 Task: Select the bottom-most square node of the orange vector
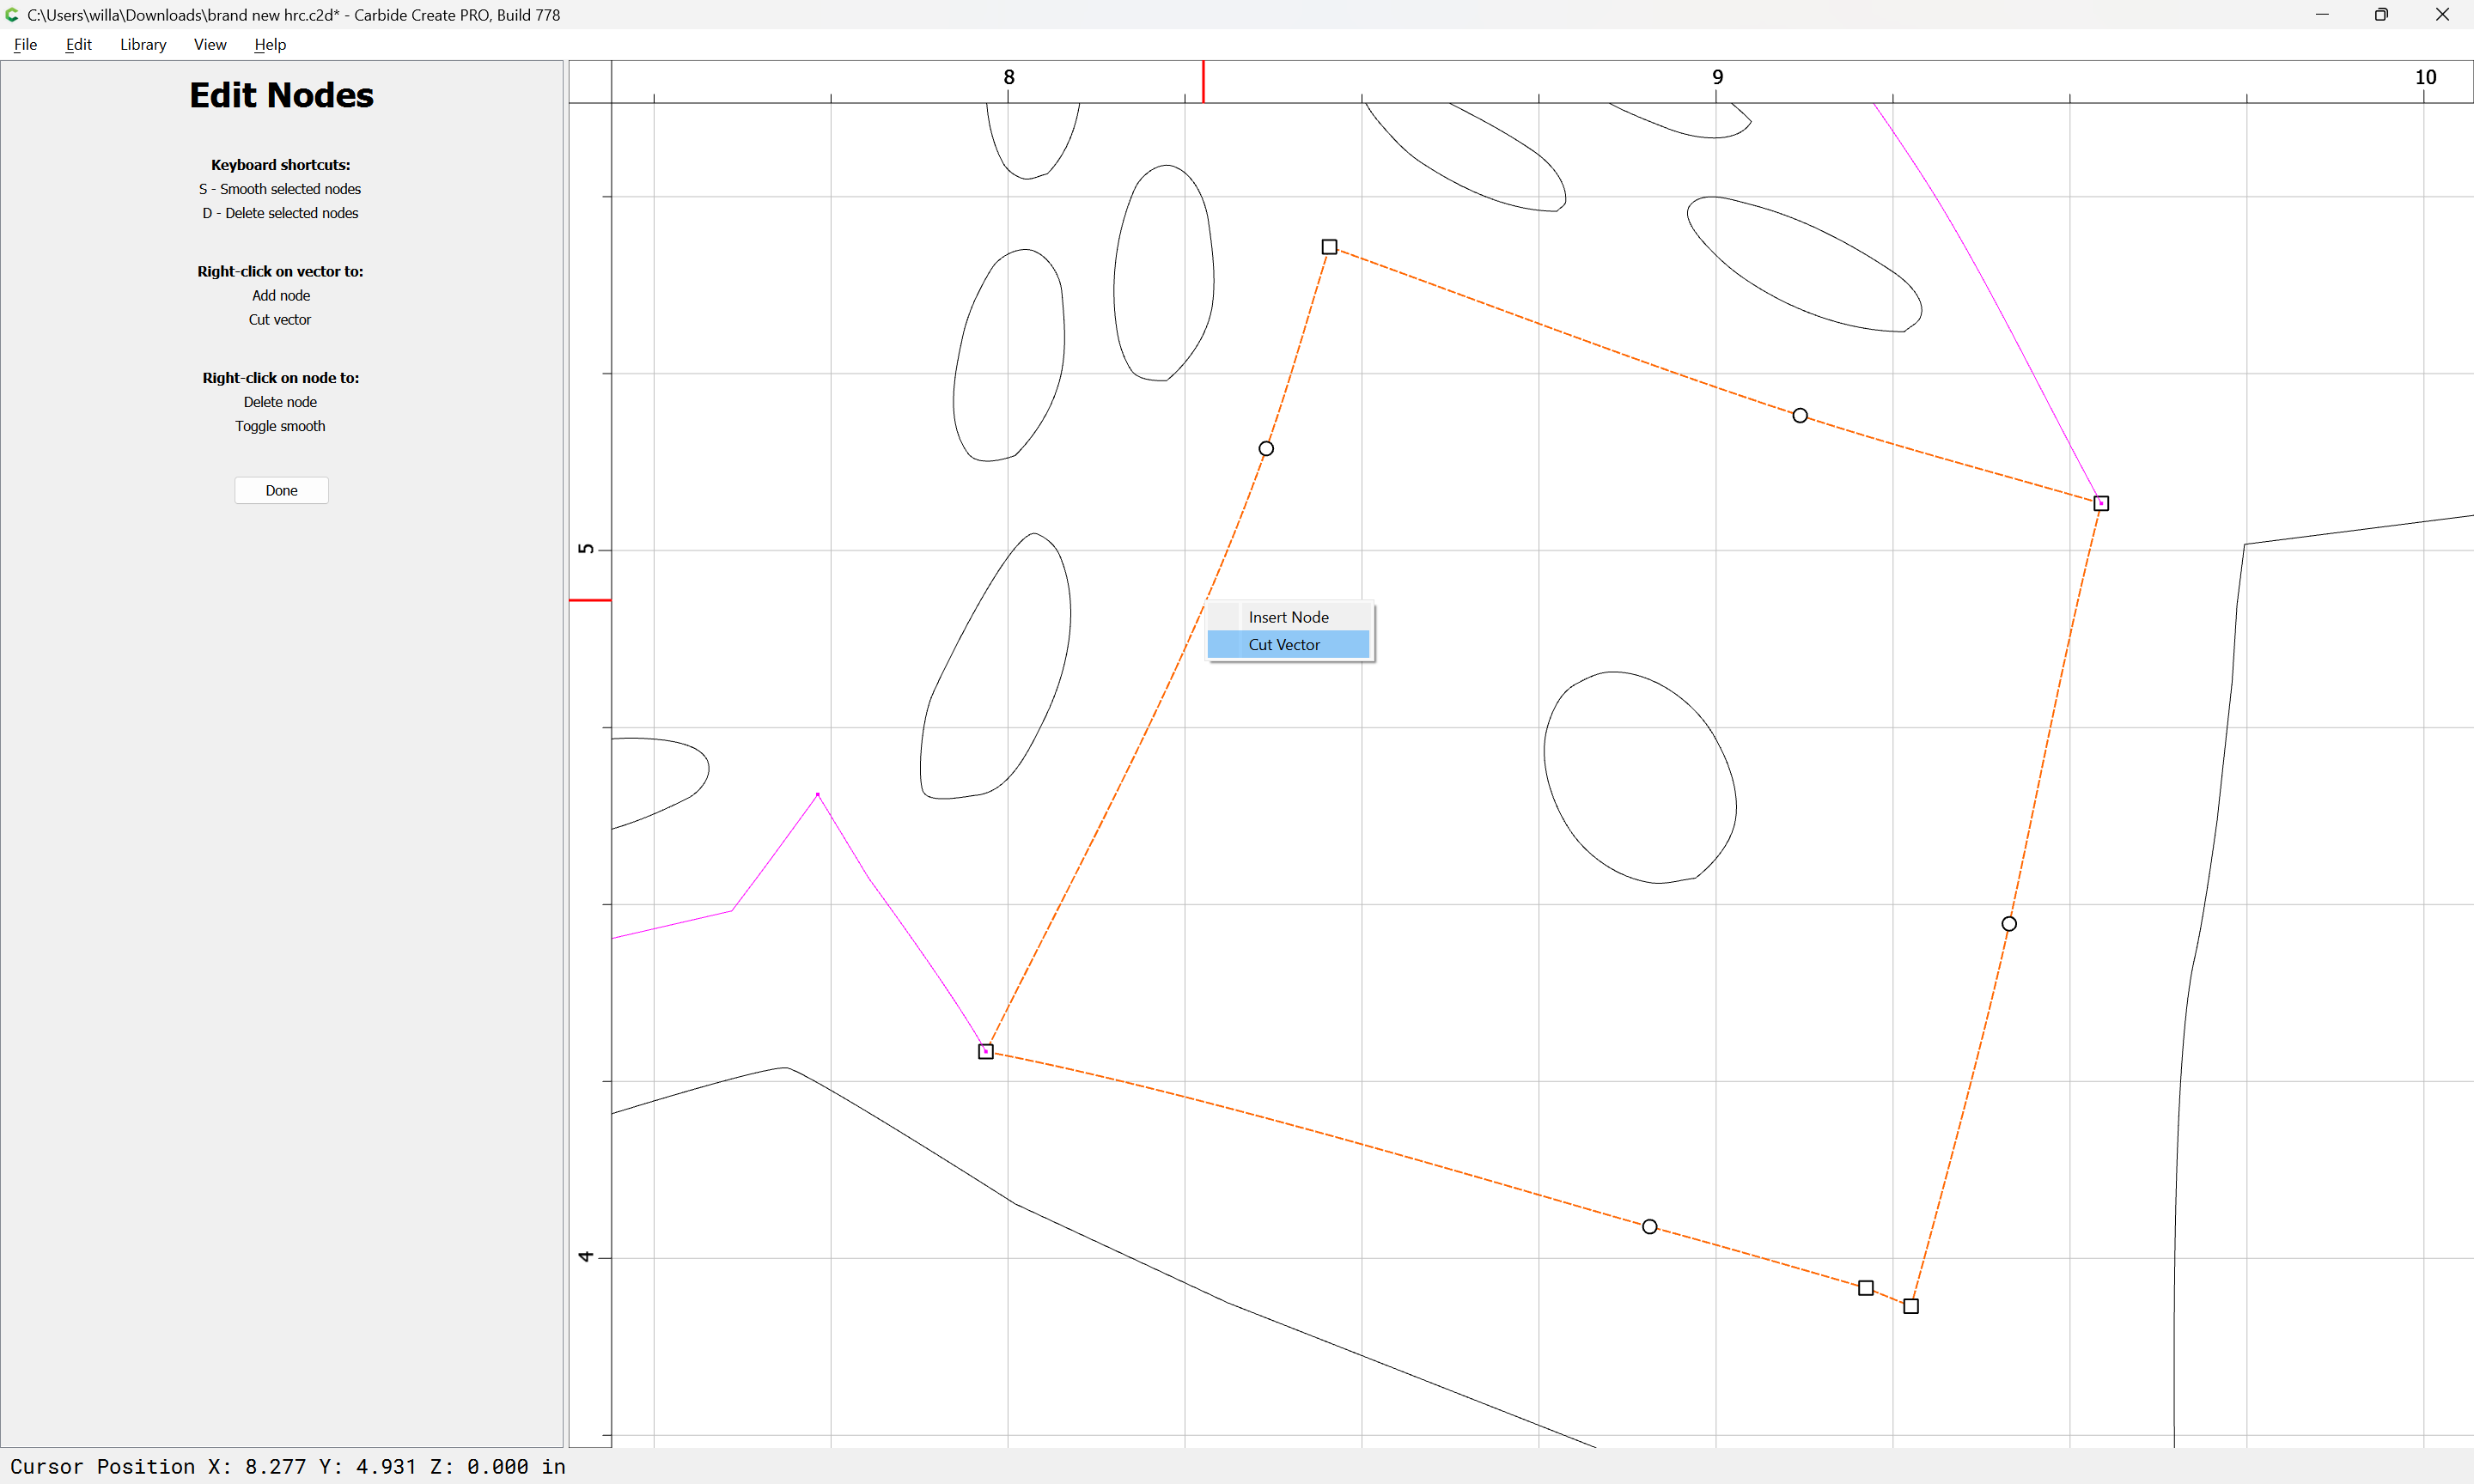click(x=1911, y=1306)
